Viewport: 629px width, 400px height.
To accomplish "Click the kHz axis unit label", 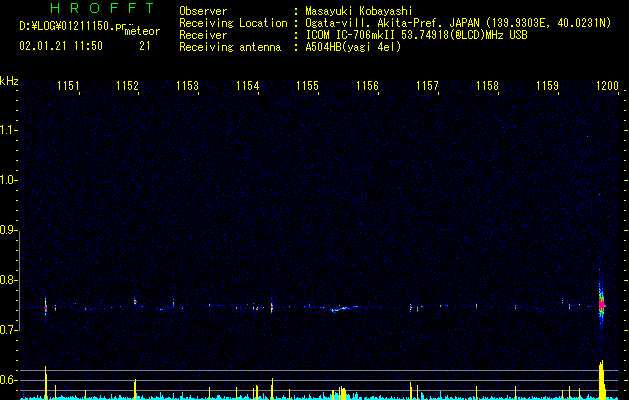I will (x=9, y=81).
